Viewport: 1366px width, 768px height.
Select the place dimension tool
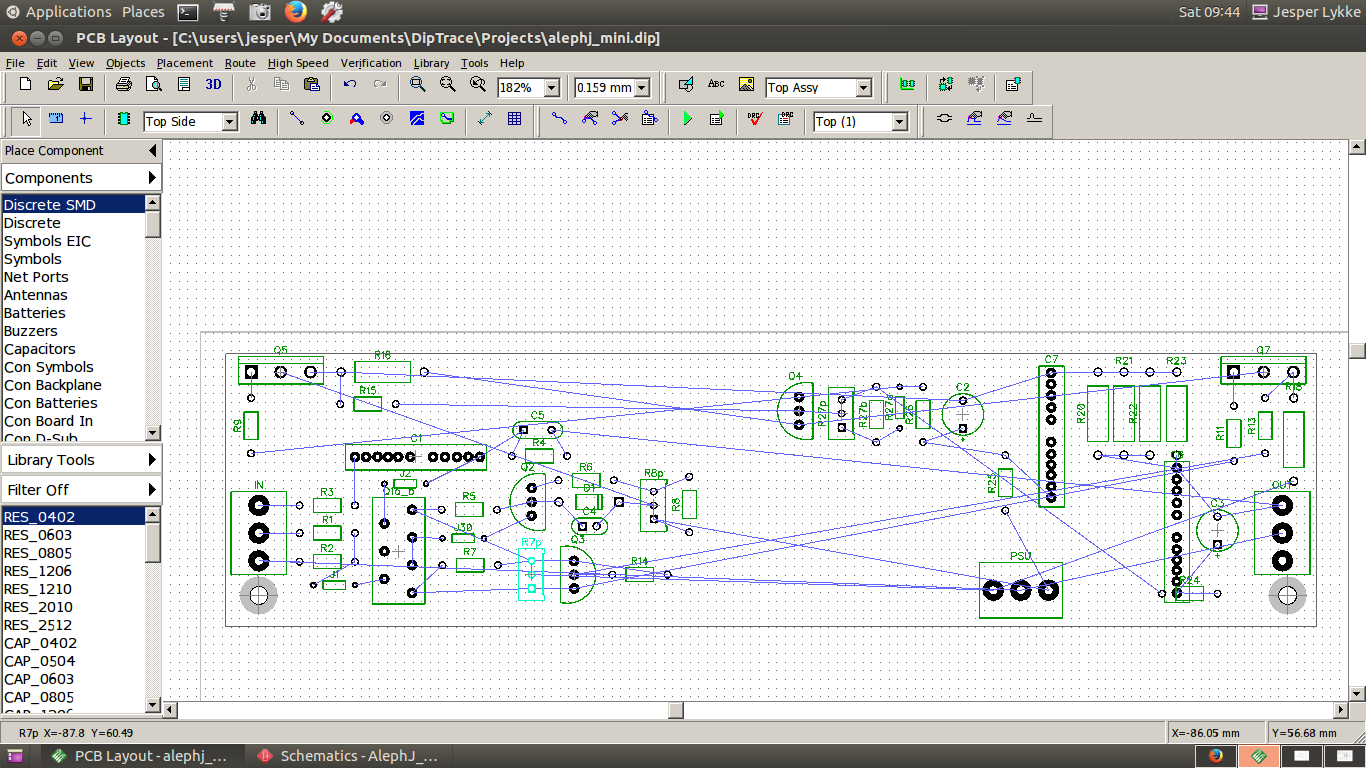tap(485, 119)
